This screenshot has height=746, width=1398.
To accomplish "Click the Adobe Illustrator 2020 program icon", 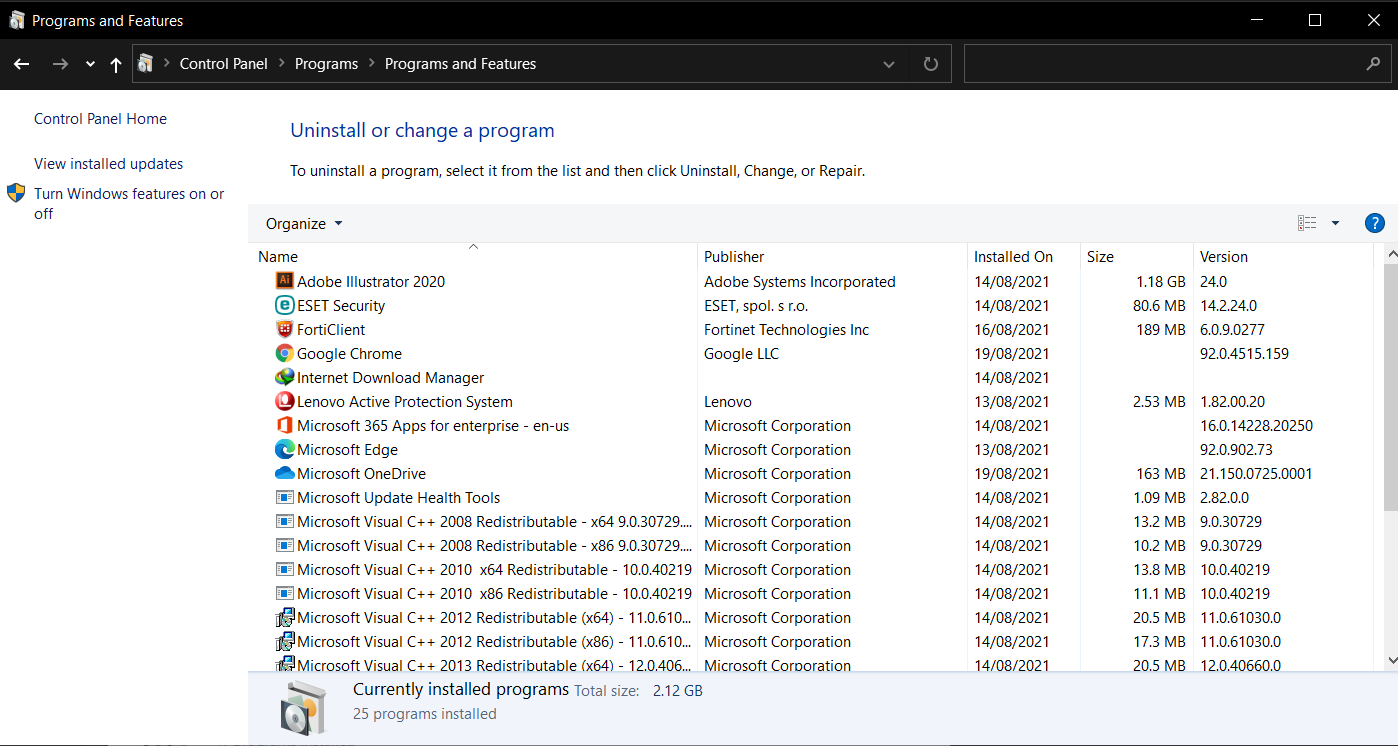I will coord(284,281).
